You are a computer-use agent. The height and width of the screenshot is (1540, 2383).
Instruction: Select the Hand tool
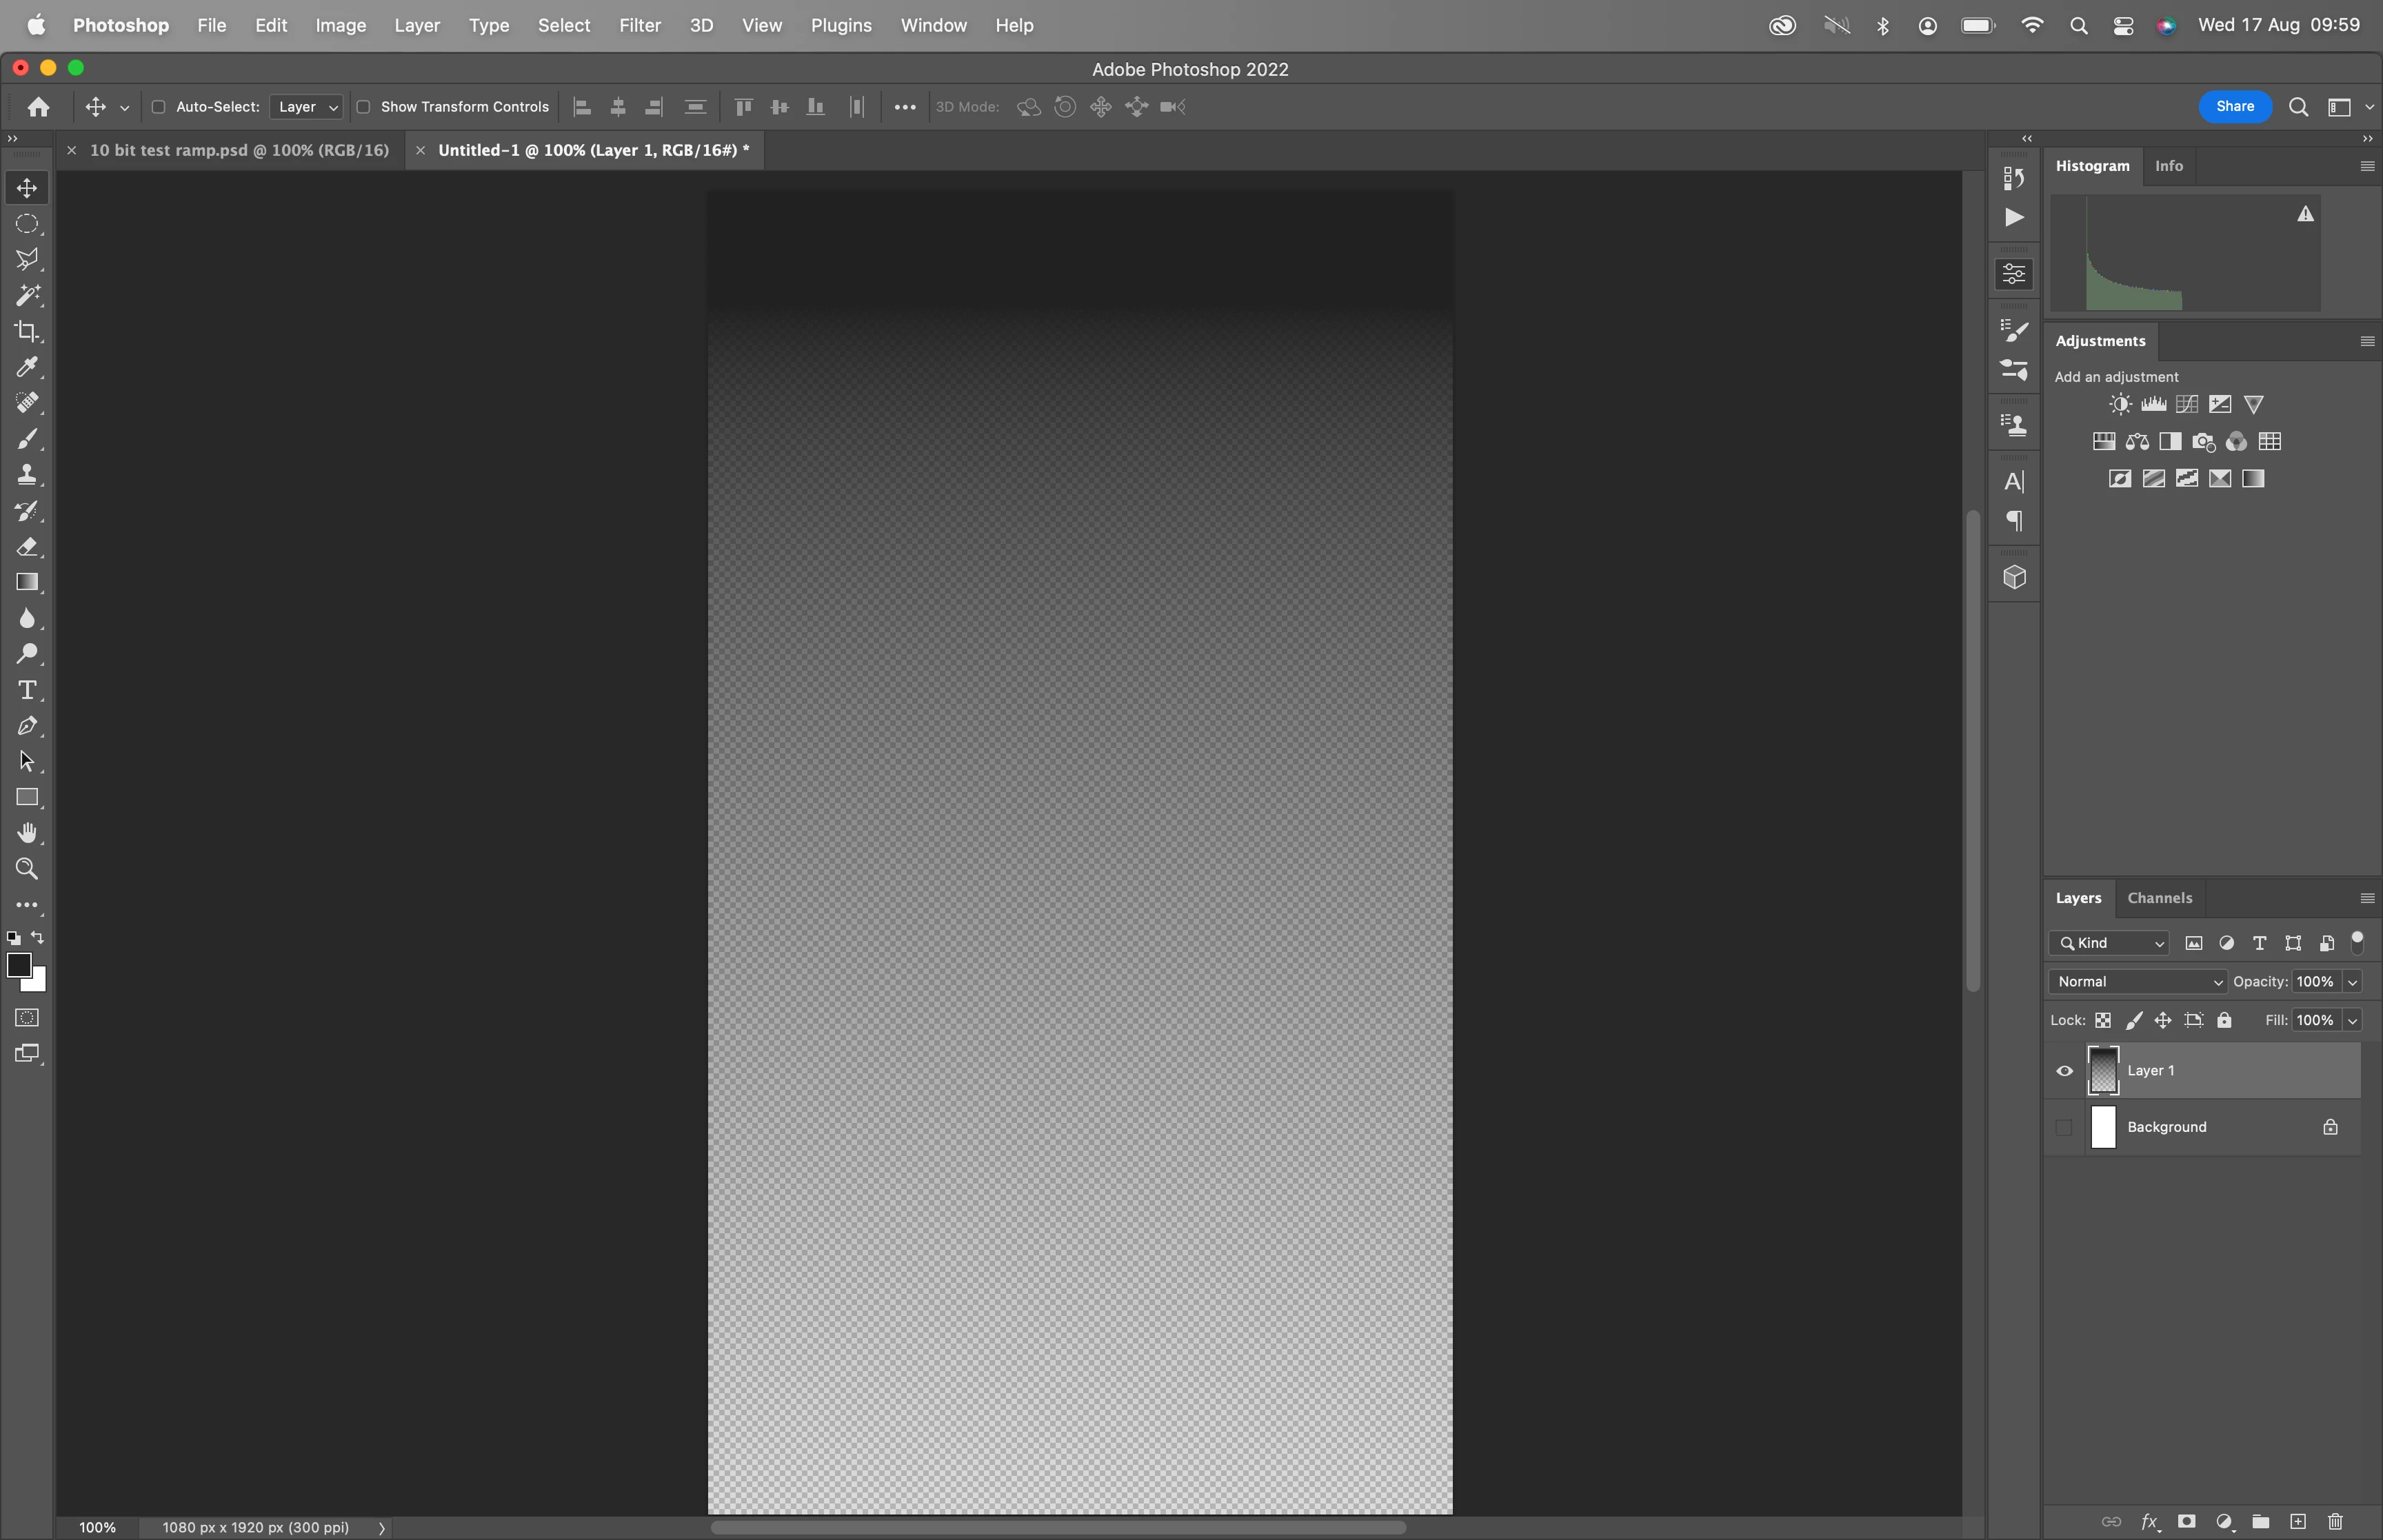pos(27,833)
